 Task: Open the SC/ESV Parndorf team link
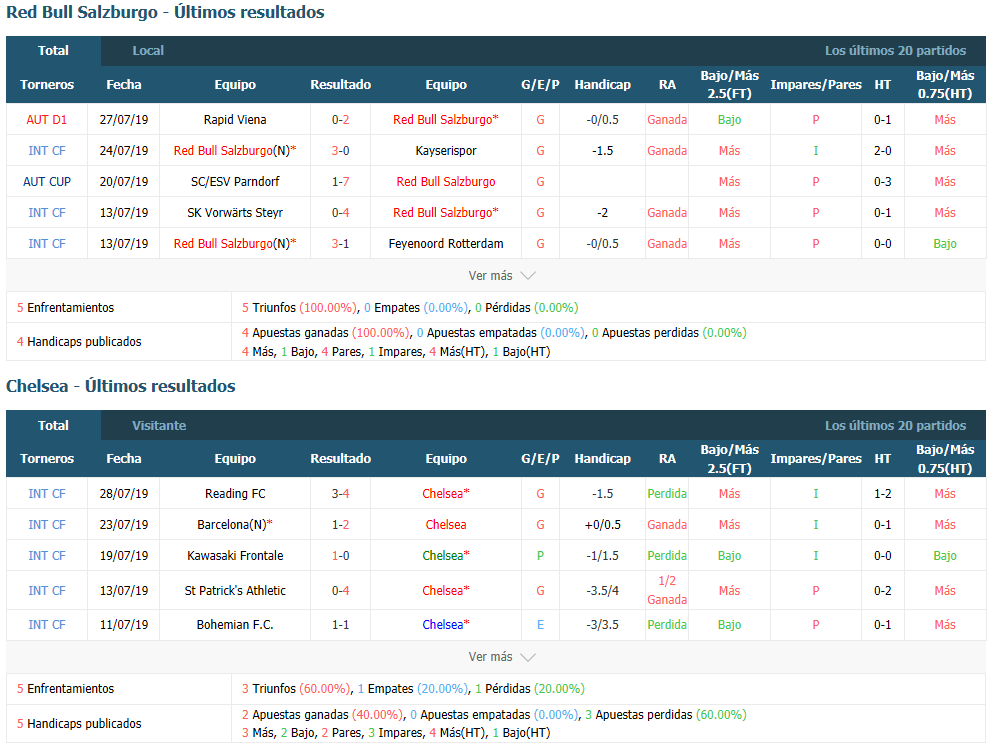click(x=235, y=182)
